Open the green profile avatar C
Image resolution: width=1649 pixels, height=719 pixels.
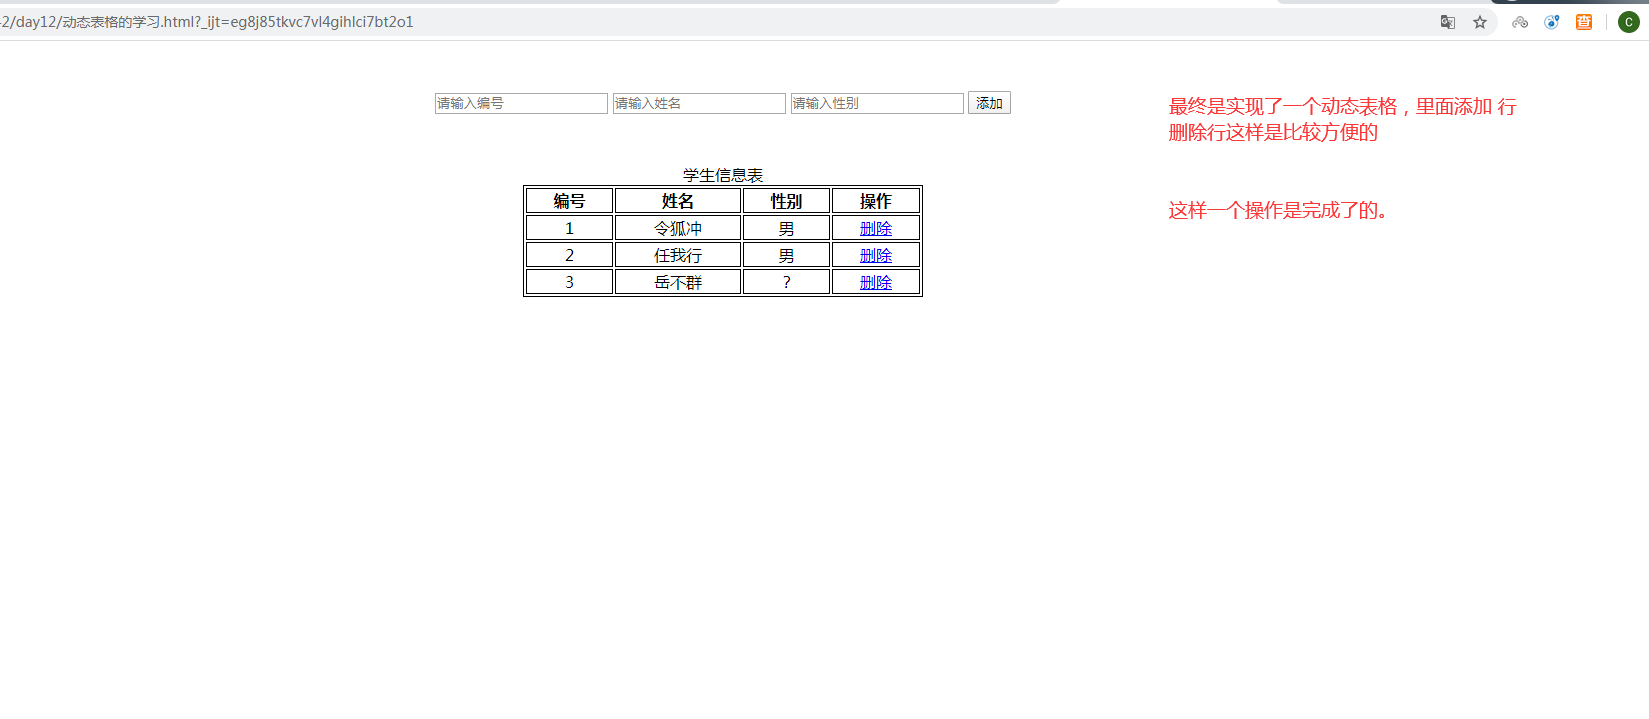pyautogui.click(x=1628, y=22)
